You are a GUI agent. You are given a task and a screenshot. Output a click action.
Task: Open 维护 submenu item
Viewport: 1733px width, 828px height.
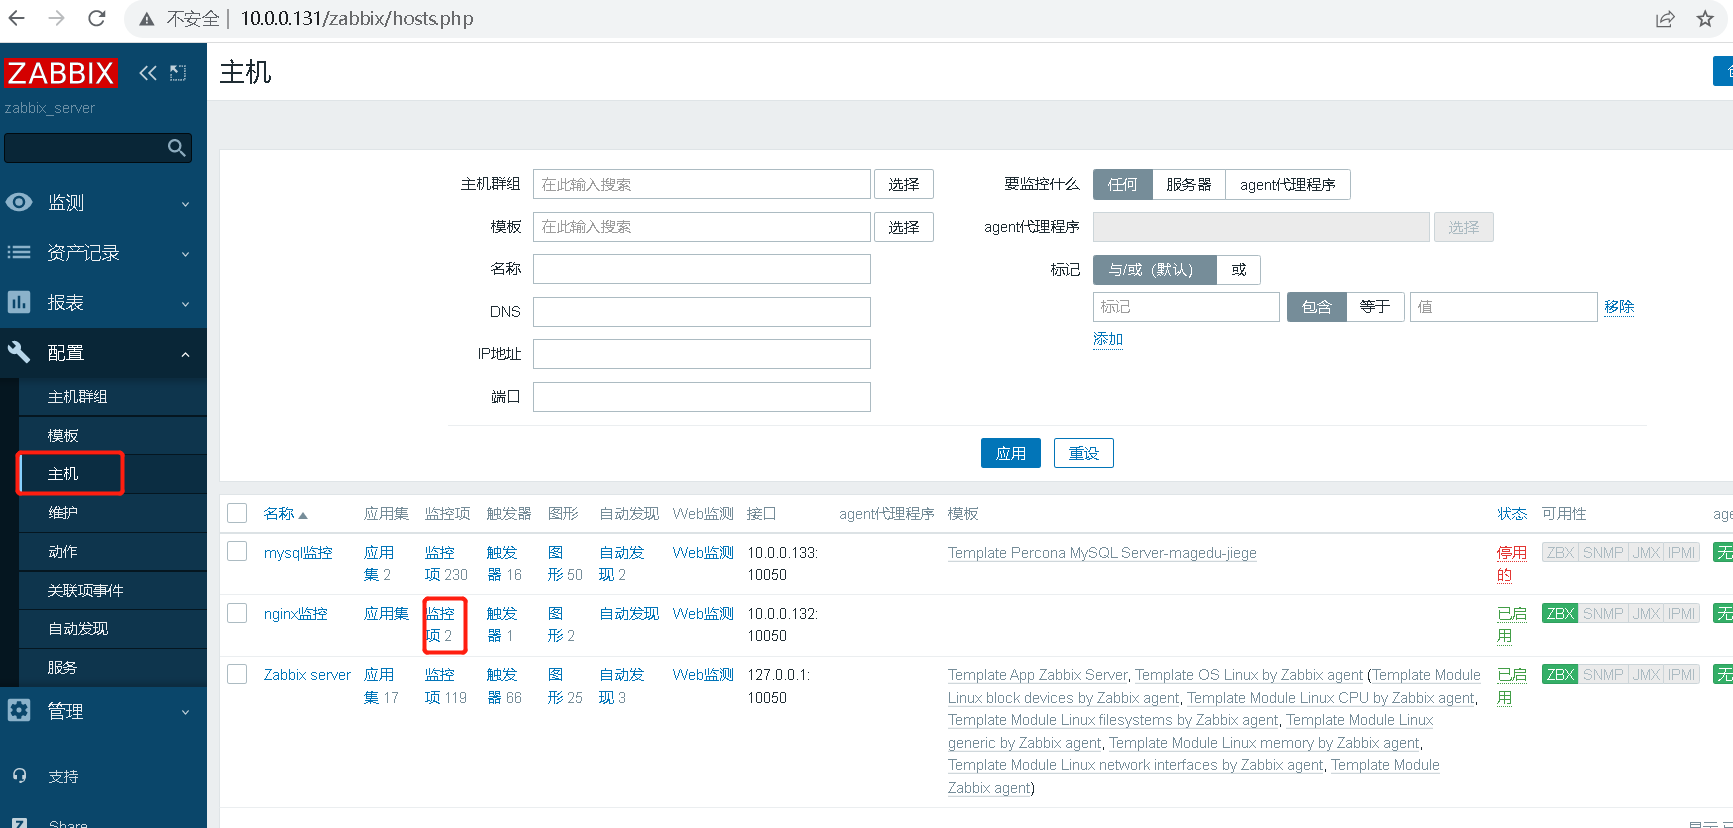click(x=112, y=513)
